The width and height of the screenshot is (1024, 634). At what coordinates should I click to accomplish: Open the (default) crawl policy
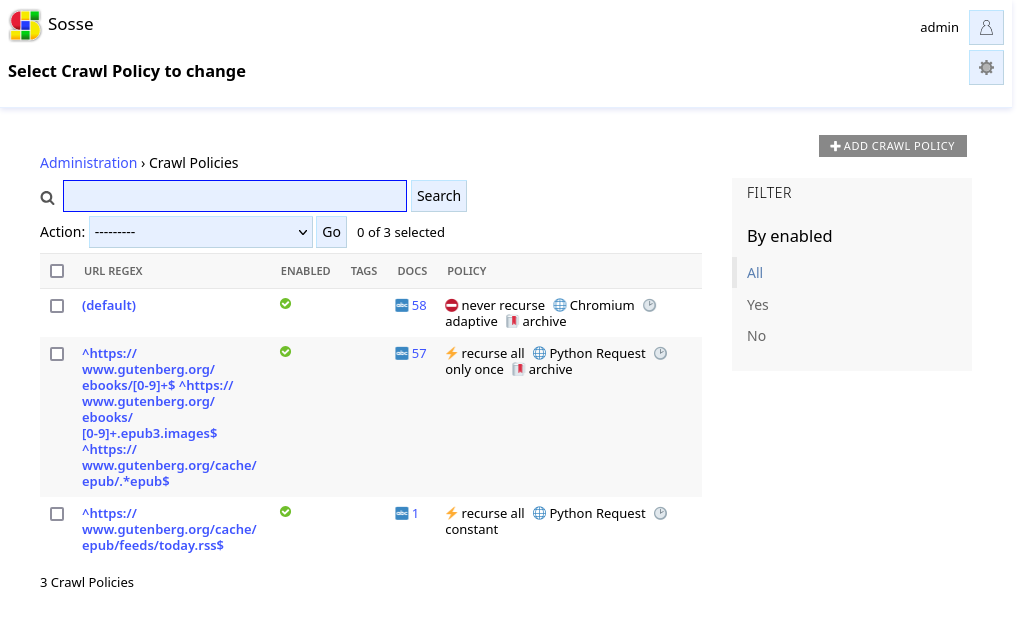(x=109, y=306)
